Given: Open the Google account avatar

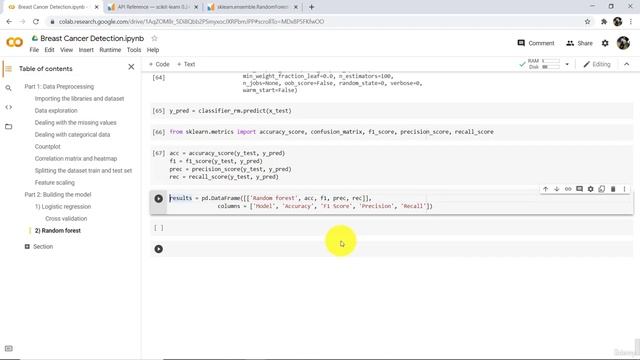Looking at the screenshot, I should [623, 43].
